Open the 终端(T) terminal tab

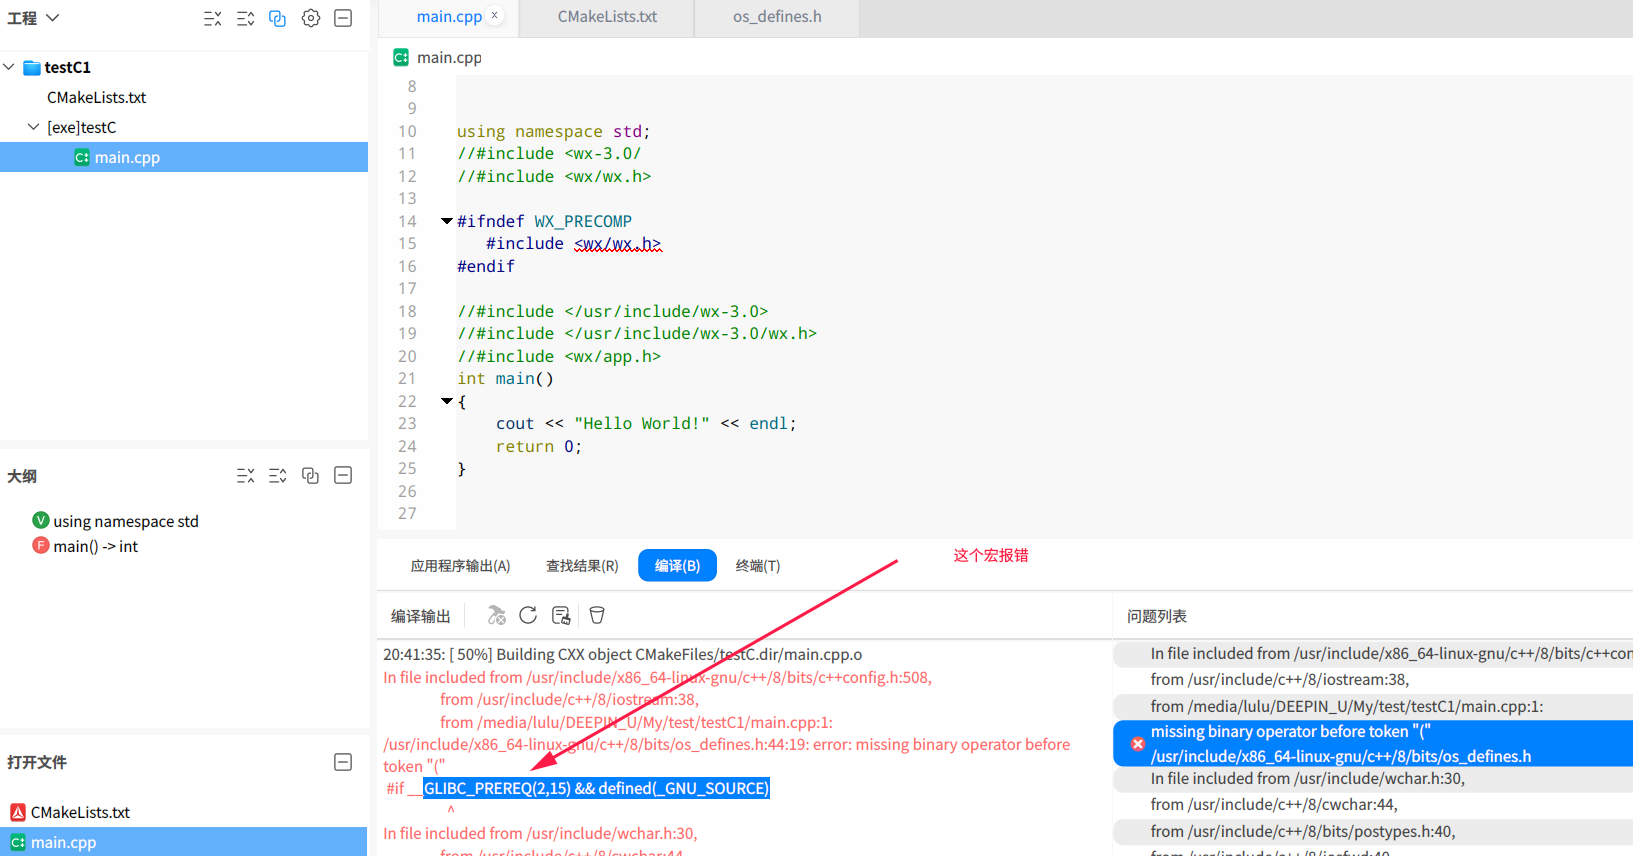click(x=758, y=566)
